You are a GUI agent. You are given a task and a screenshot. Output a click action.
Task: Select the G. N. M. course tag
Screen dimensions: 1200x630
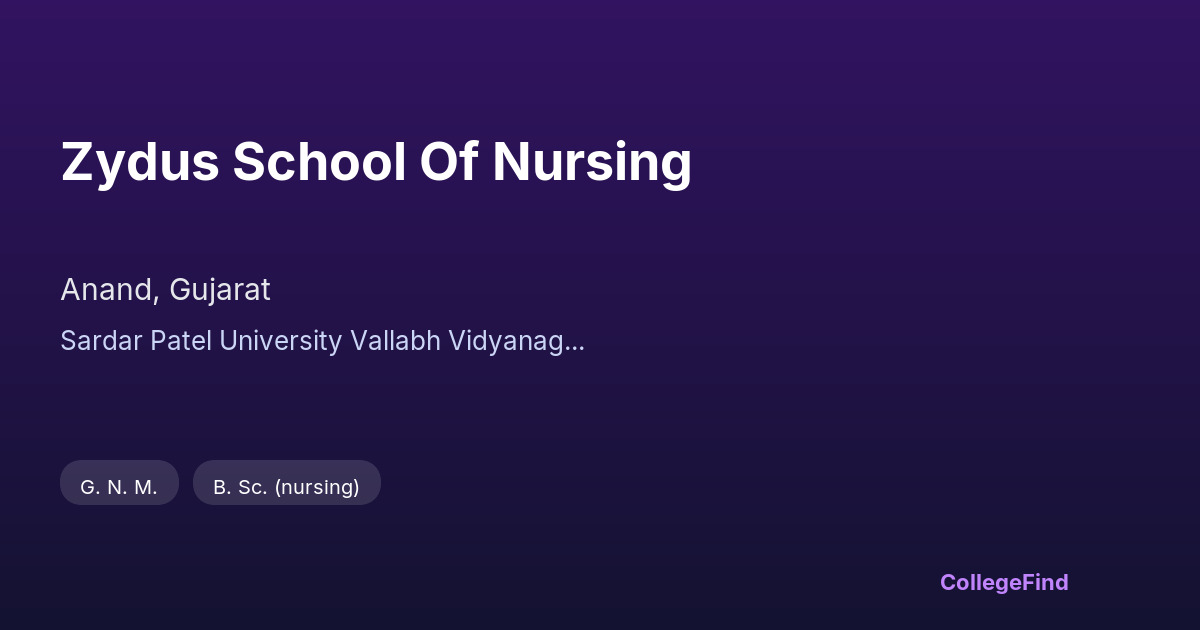(x=119, y=487)
